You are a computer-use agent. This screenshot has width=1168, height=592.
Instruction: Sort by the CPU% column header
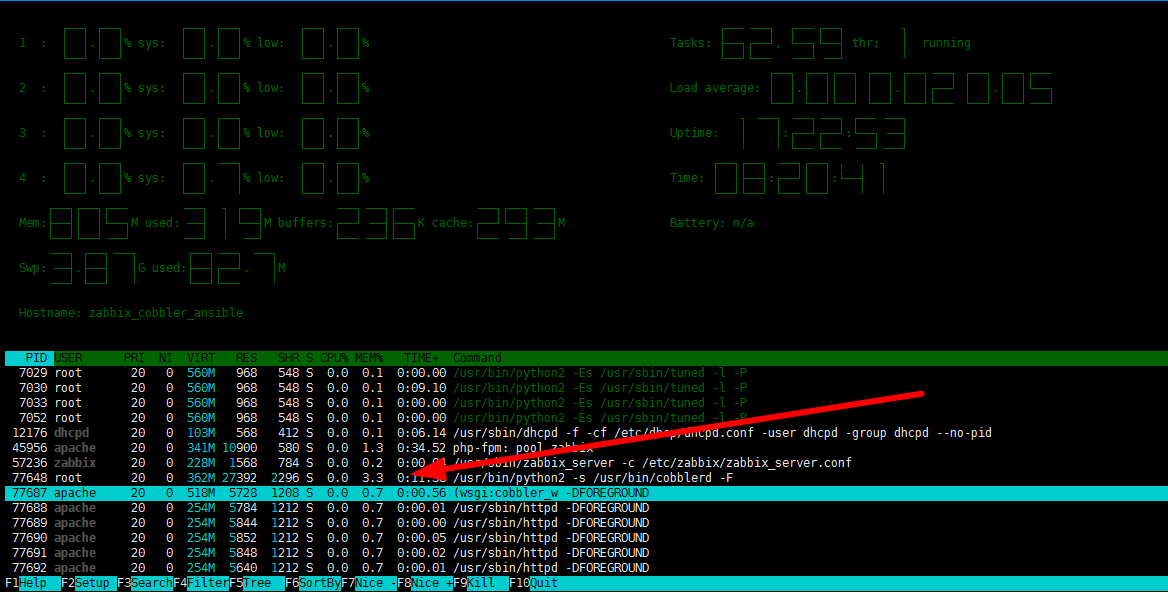click(x=334, y=358)
